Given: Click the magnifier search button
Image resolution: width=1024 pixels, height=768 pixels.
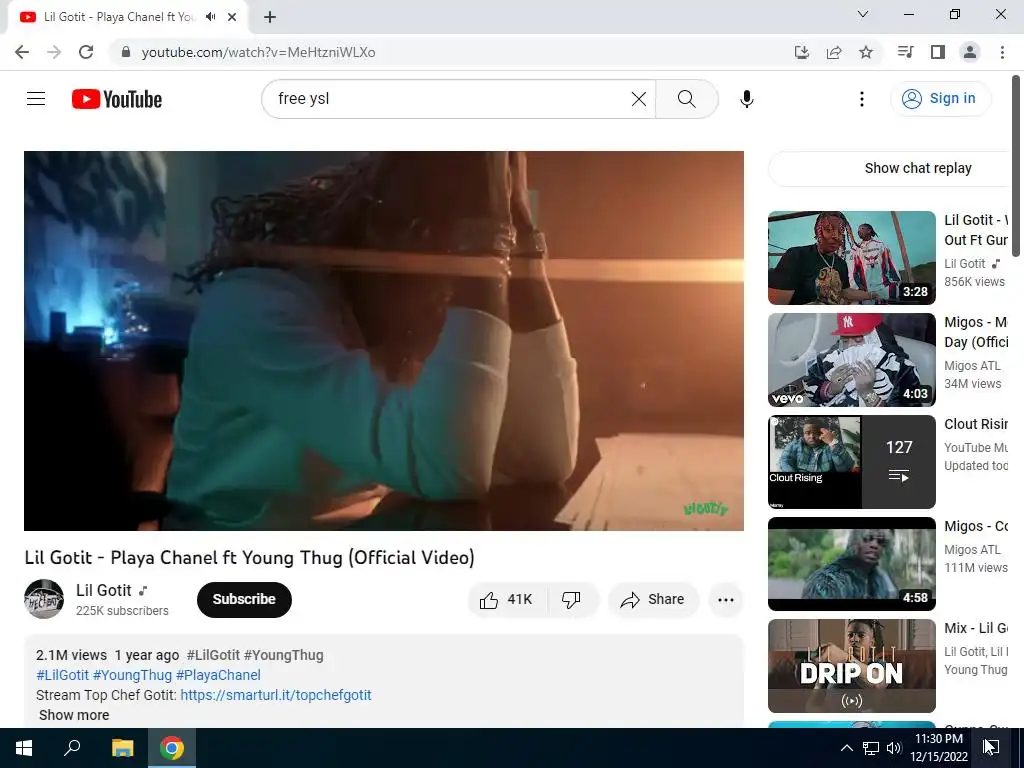Looking at the screenshot, I should 686,99.
